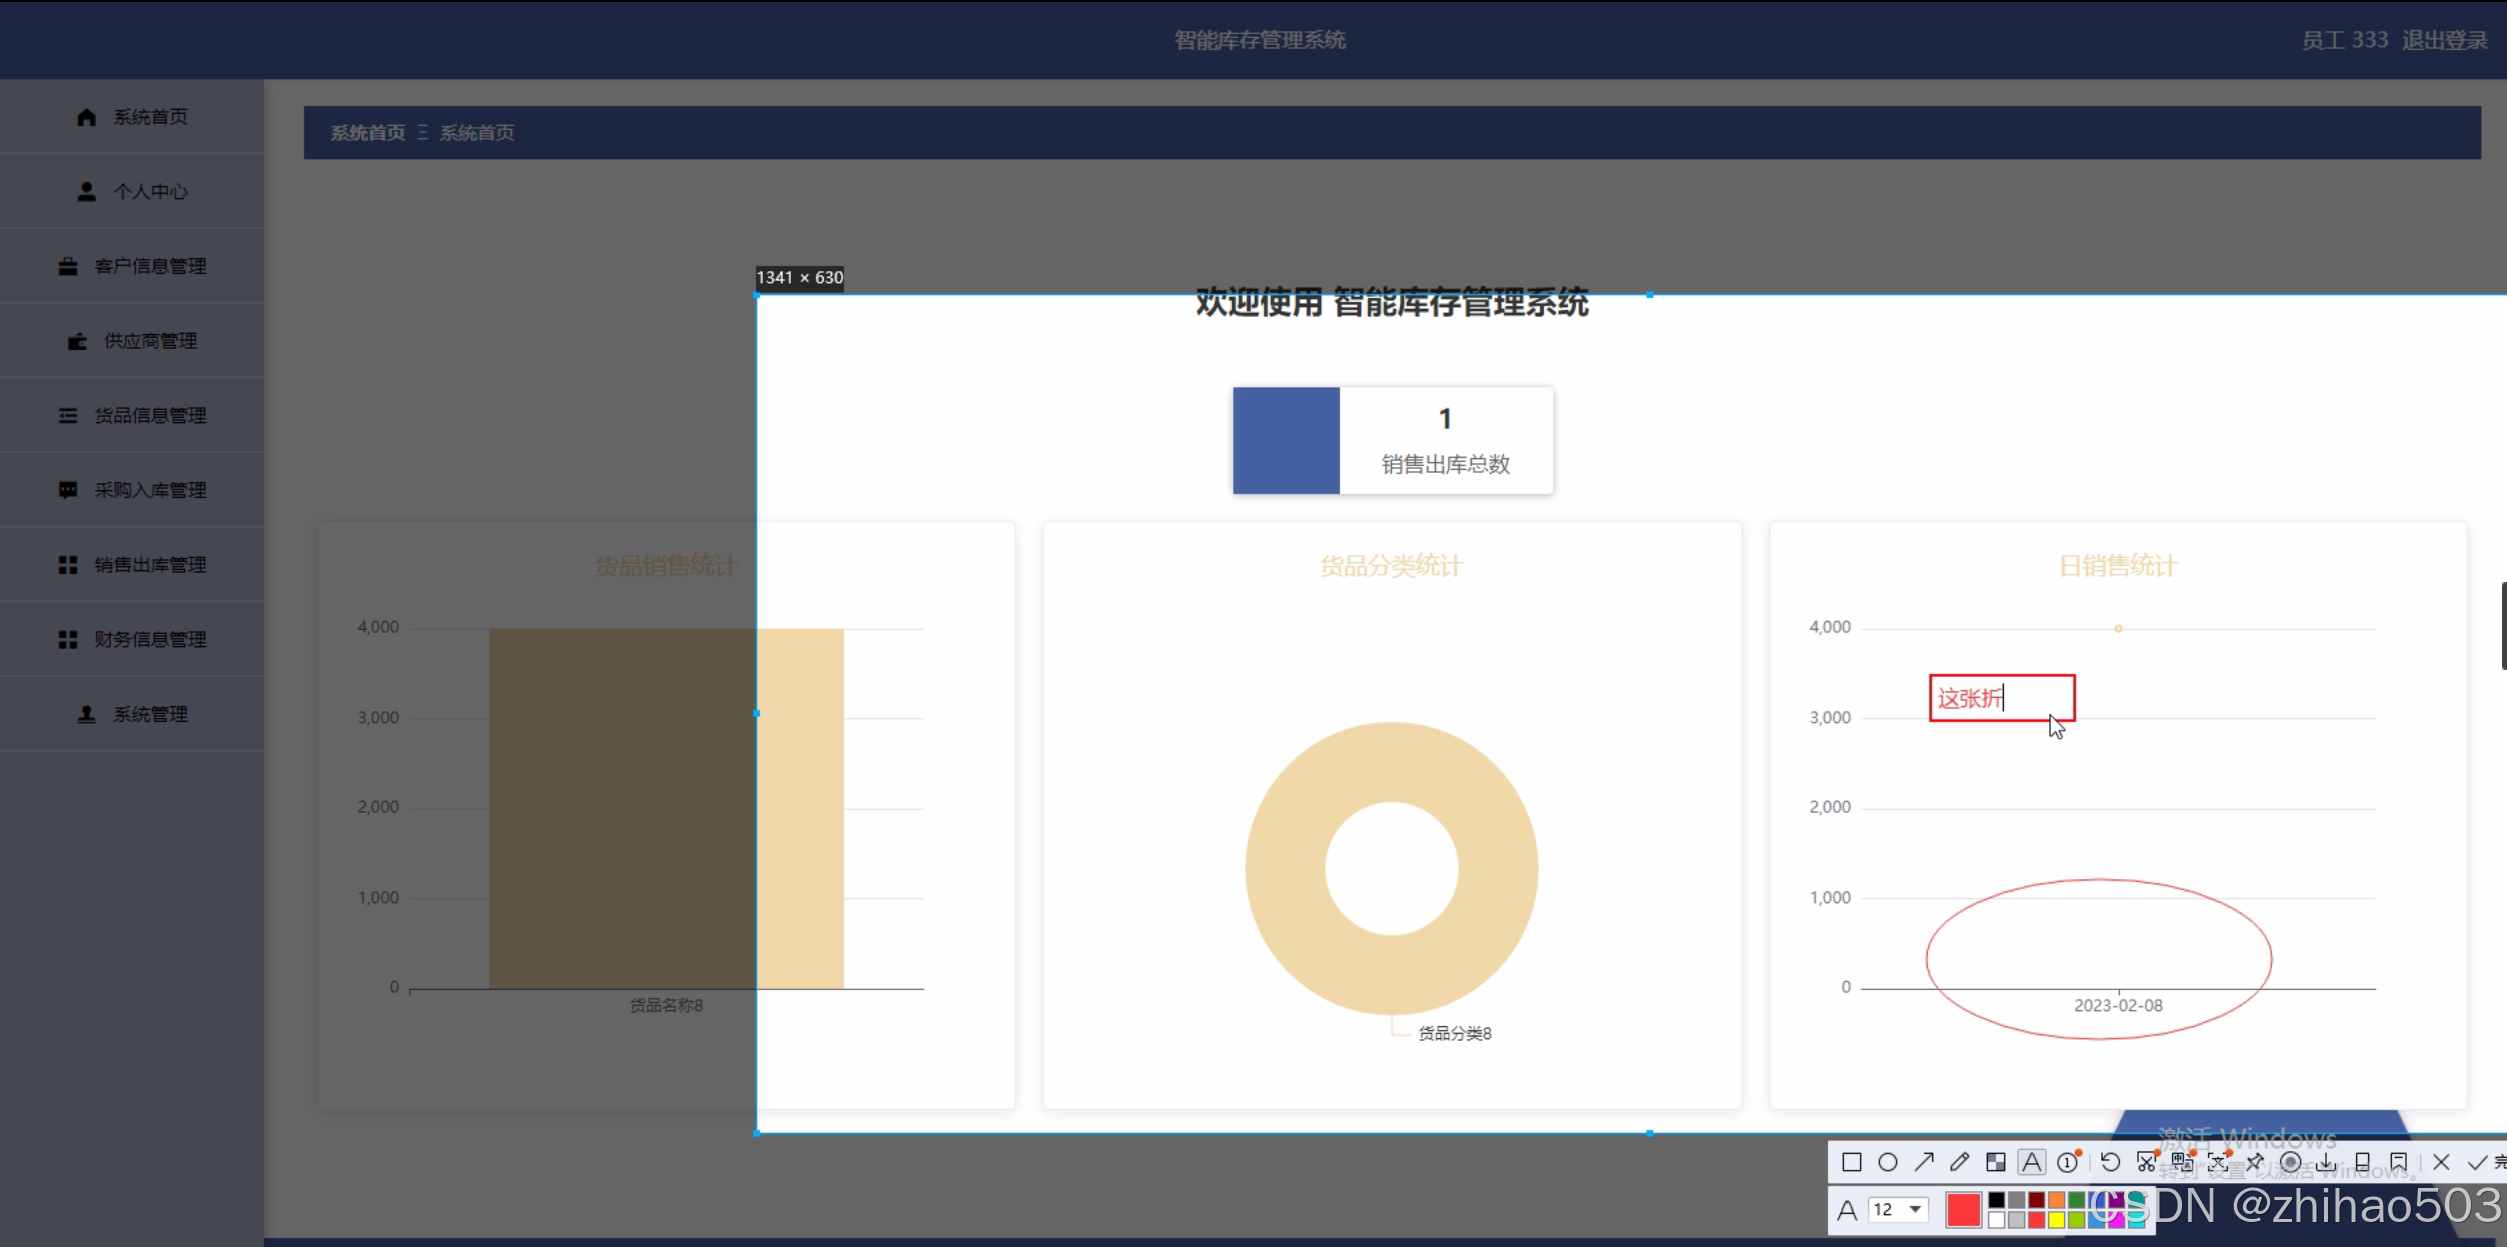Image resolution: width=2507 pixels, height=1247 pixels.
Task: Click the data point on the 日销售统计 line chart
Action: 2118,628
